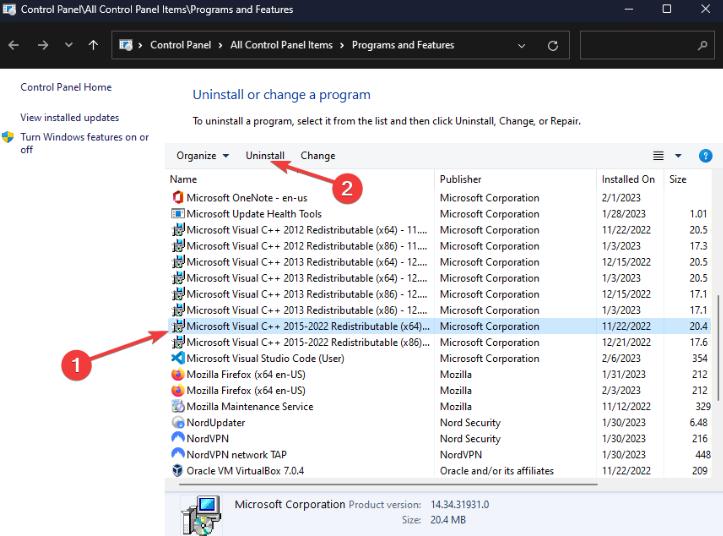Select Microsoft Visual Studio Code icon
The image size is (723, 536).
[178, 358]
